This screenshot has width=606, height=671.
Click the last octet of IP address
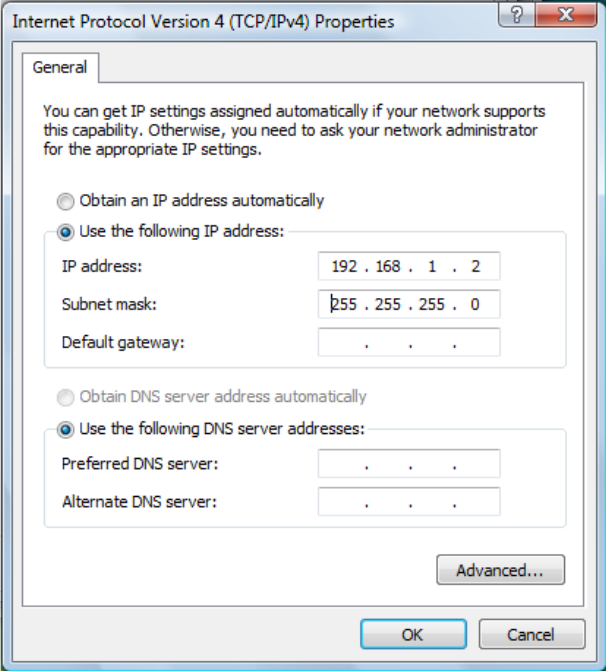(x=473, y=267)
